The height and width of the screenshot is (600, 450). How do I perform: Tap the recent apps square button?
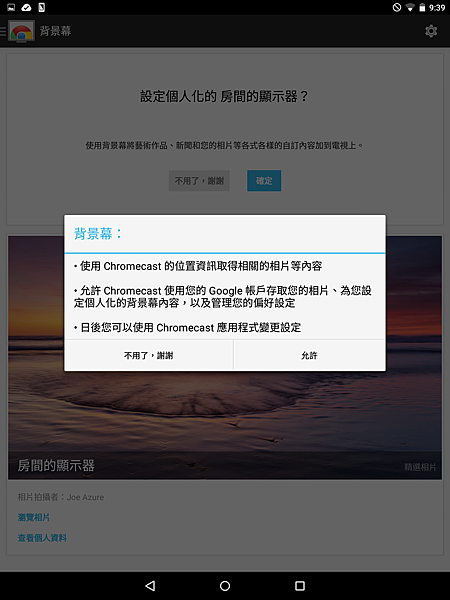(300, 585)
